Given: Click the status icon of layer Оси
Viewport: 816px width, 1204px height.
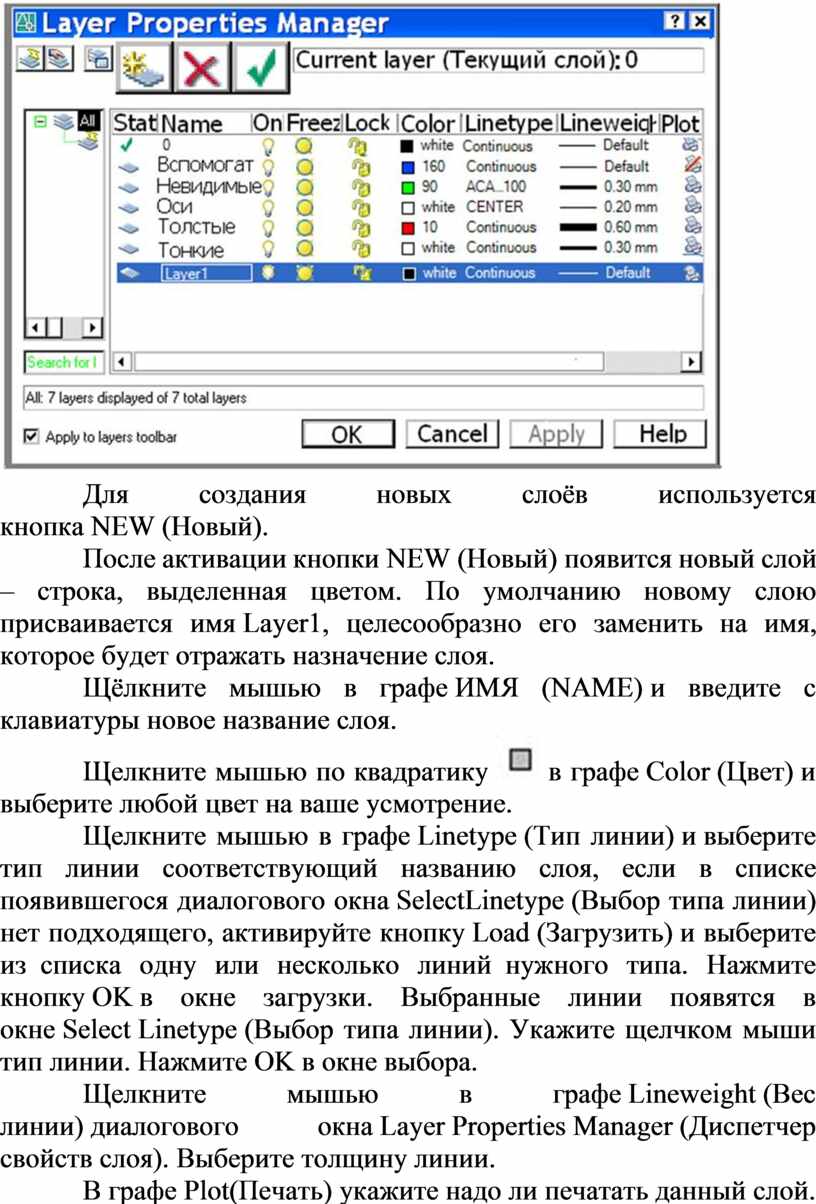Looking at the screenshot, I should tap(128, 207).
